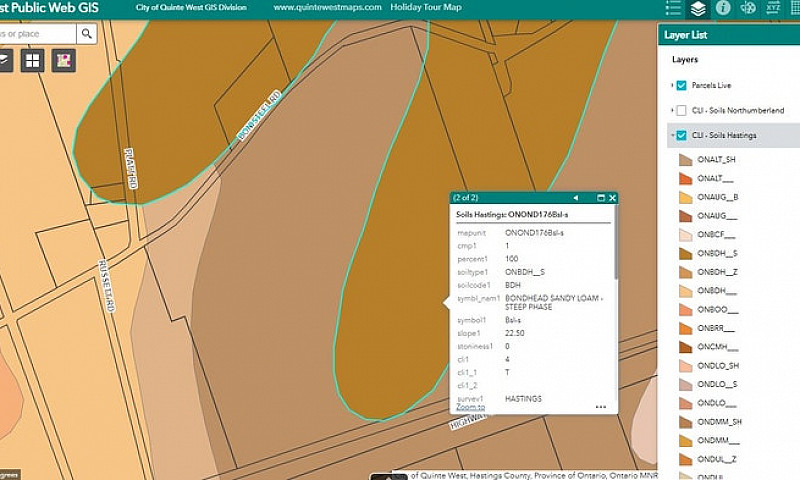Click the ONDLO__S legend label
The width and height of the screenshot is (800, 480).
[717, 384]
